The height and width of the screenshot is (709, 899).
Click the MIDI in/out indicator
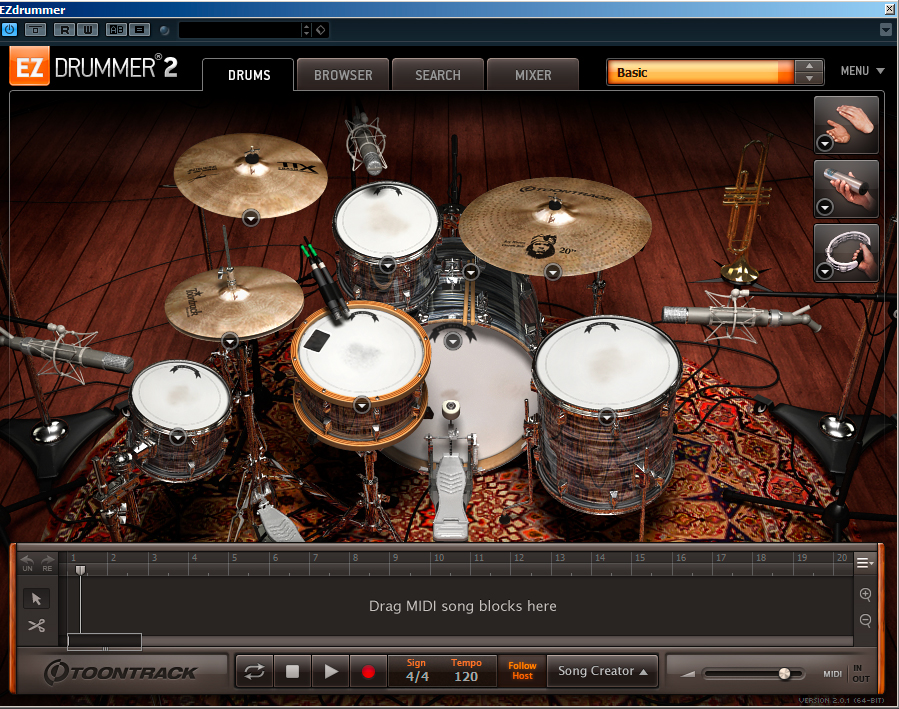tap(847, 674)
